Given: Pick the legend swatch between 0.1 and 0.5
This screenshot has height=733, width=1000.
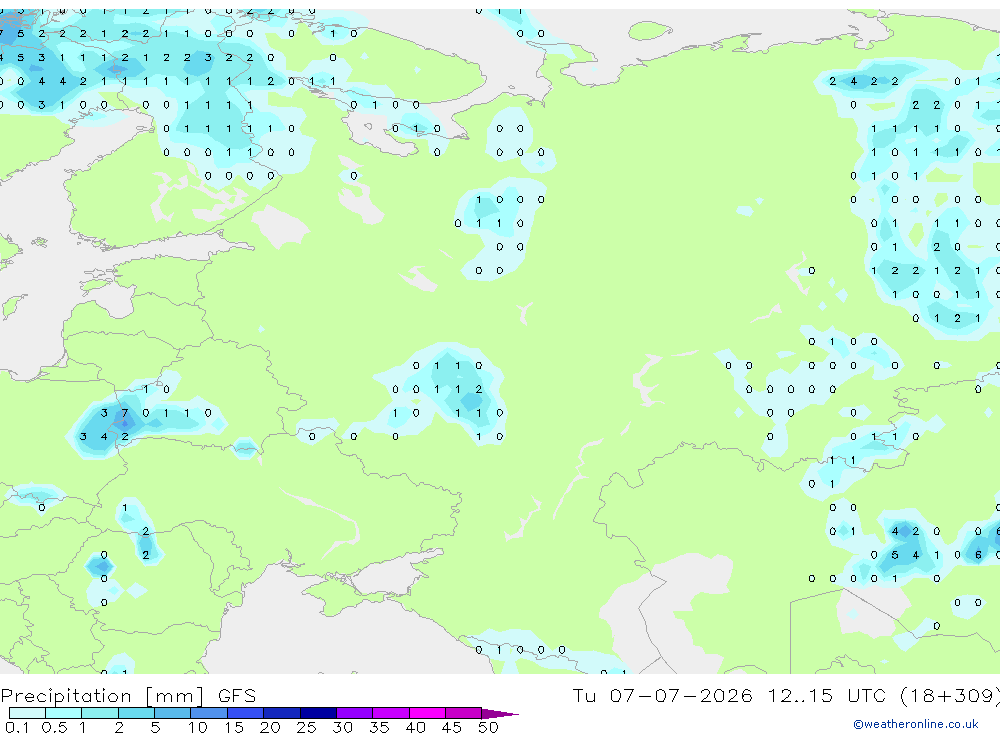Looking at the screenshot, I should click(x=27, y=713).
